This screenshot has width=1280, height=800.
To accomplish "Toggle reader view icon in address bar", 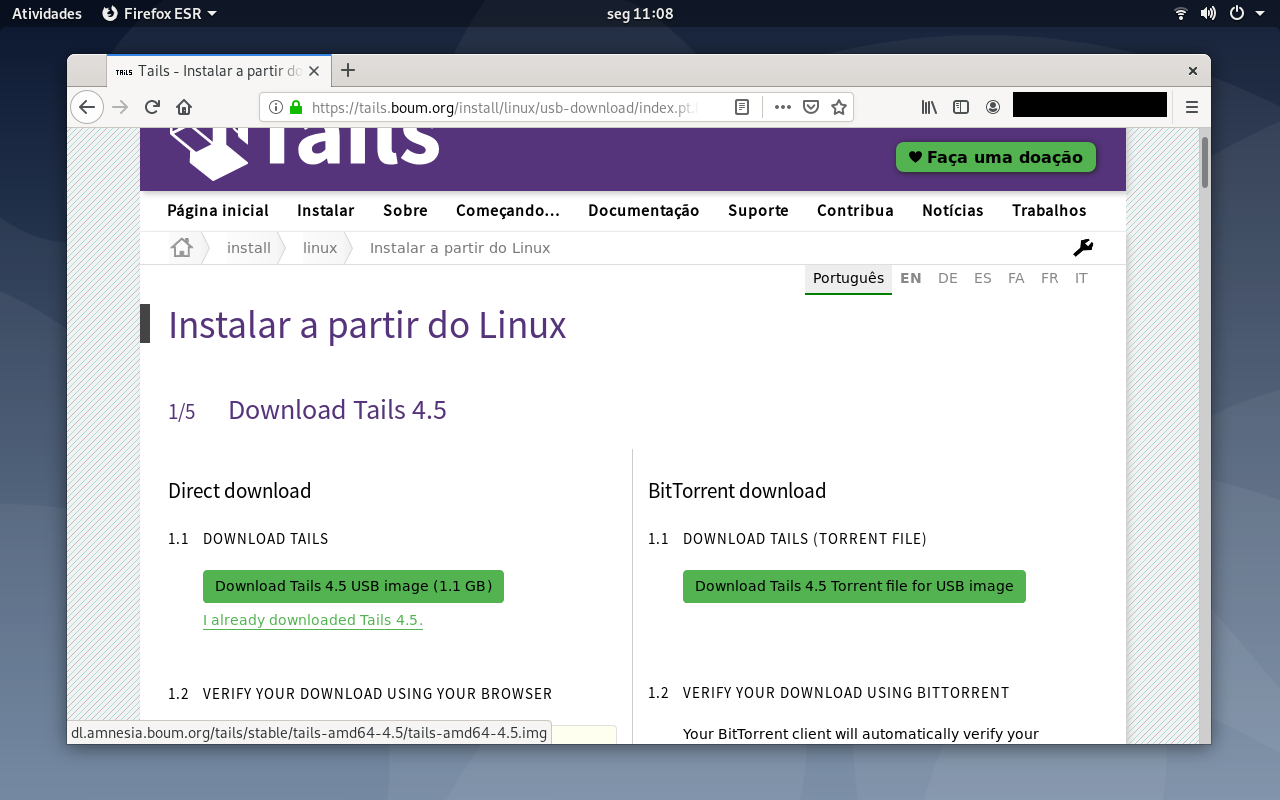I will [742, 107].
